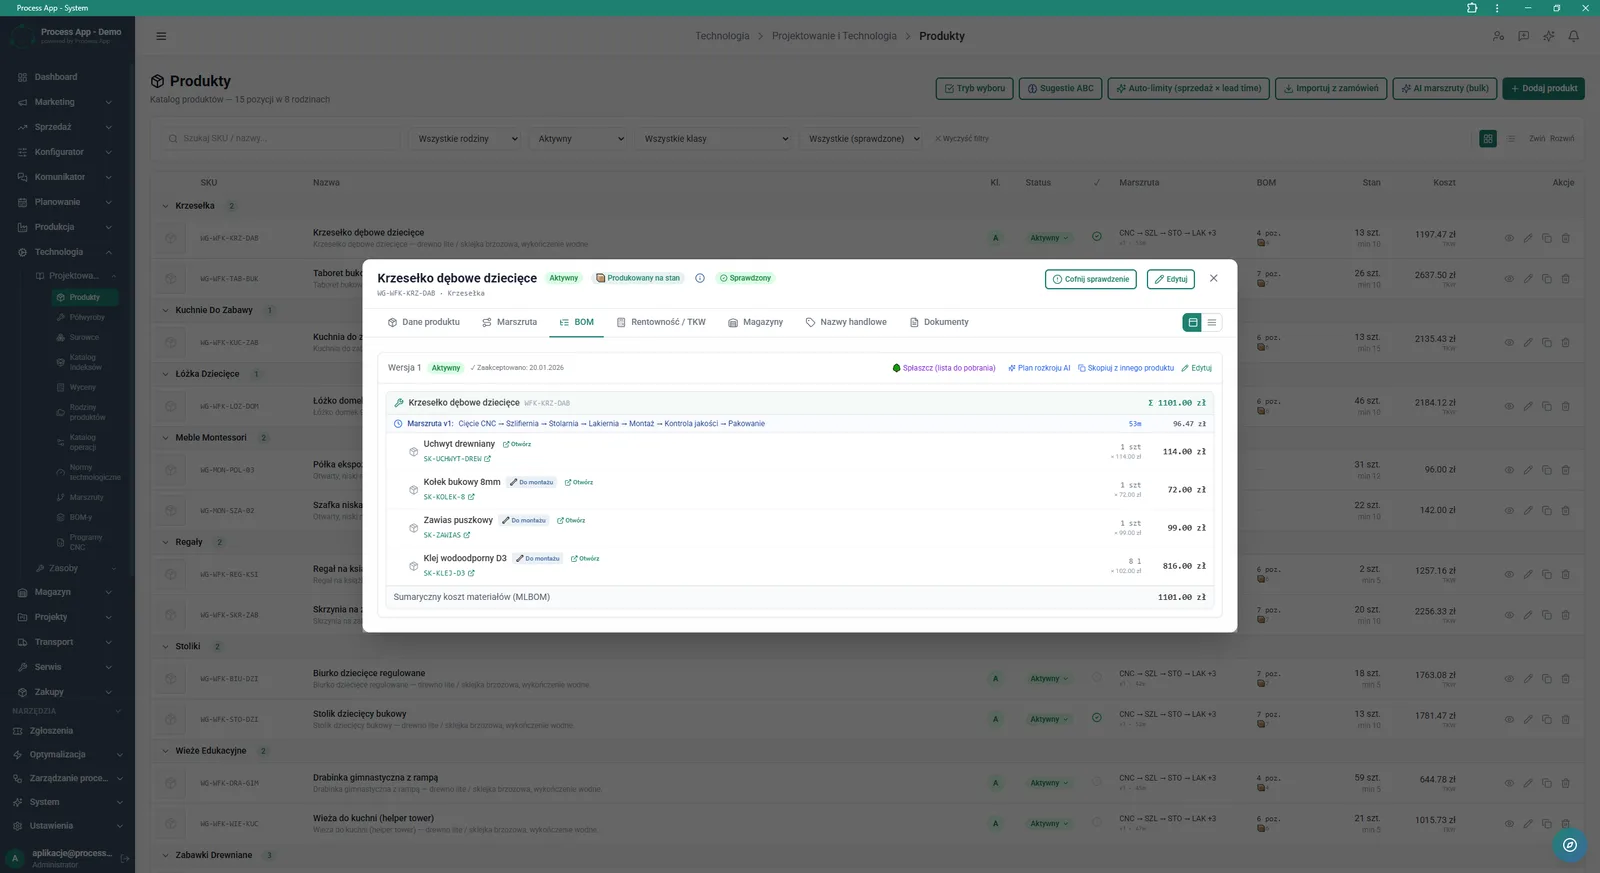1600x873 pixels.
Task: Click eye icon on Drabinka gimnastyczna row
Action: [1509, 783]
